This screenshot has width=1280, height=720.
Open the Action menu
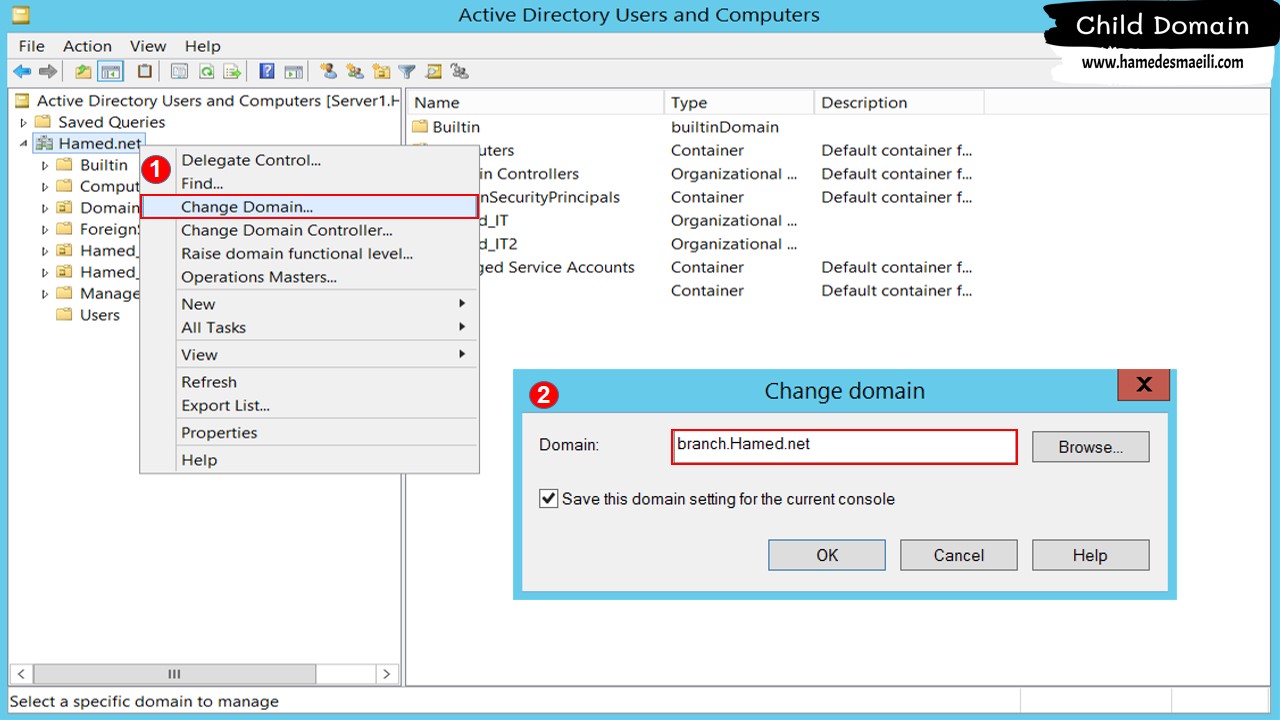pos(87,46)
